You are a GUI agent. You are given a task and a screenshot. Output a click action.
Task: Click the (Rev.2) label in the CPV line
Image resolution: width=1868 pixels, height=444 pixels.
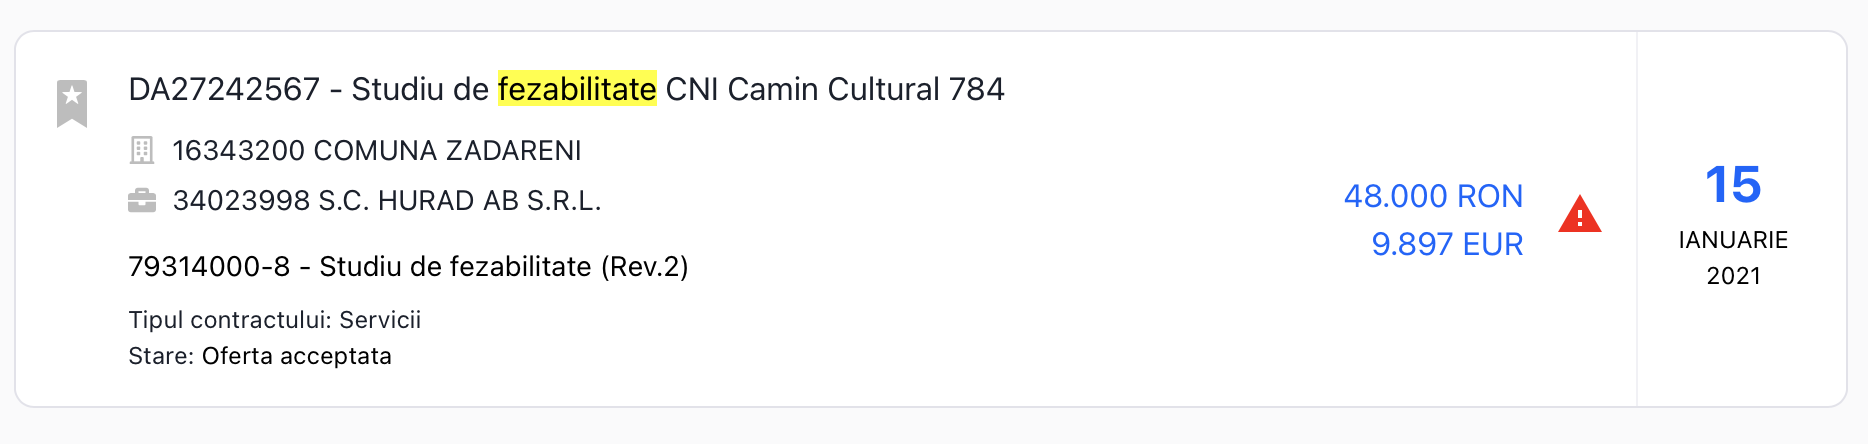coord(644,267)
